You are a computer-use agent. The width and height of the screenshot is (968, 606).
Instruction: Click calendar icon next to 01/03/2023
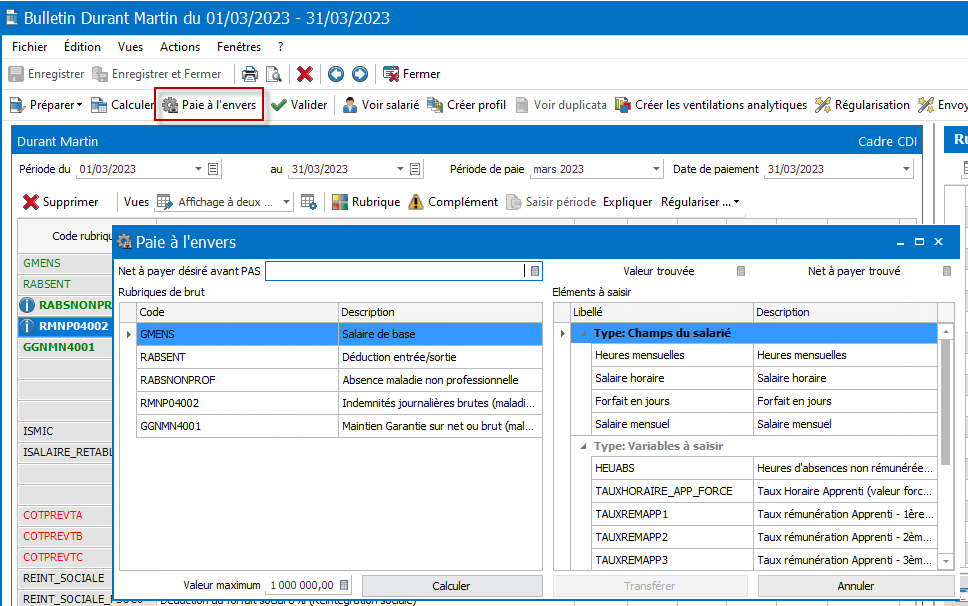(x=213, y=169)
